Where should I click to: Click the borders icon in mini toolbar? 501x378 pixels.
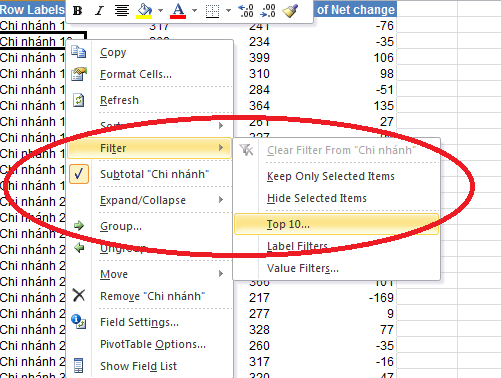212,11
